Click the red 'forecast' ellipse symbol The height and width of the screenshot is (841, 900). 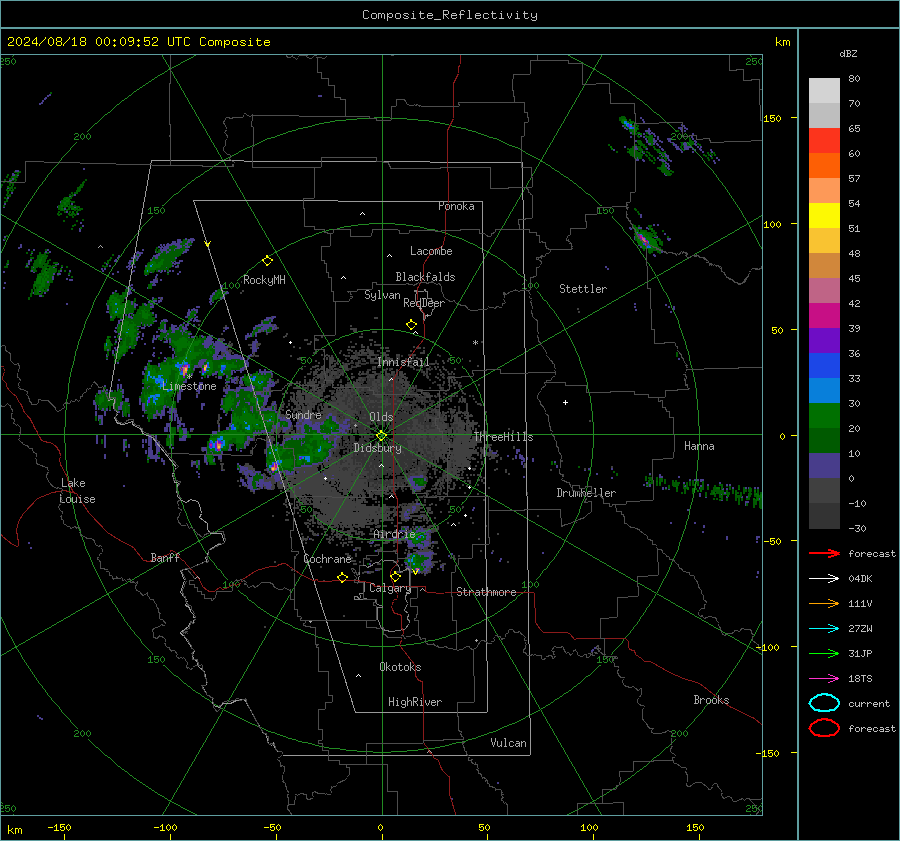click(824, 728)
